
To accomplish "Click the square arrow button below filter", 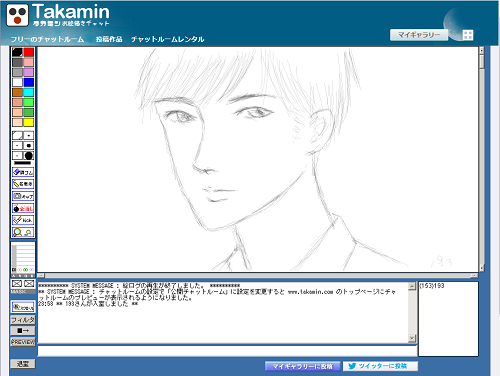I will click(x=23, y=331).
